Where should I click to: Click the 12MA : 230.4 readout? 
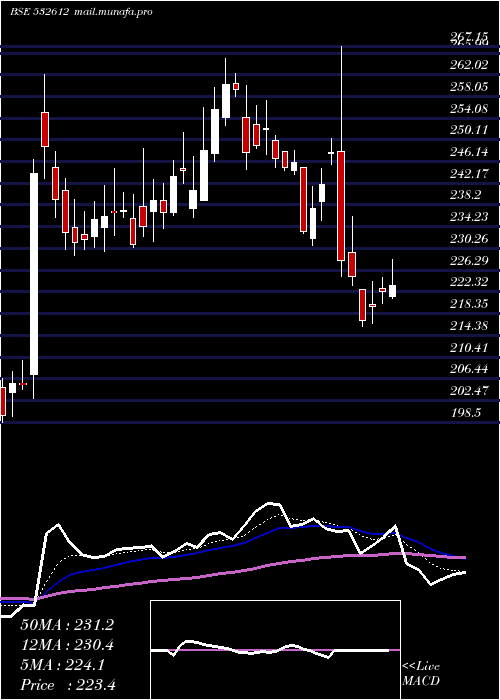point(67,645)
